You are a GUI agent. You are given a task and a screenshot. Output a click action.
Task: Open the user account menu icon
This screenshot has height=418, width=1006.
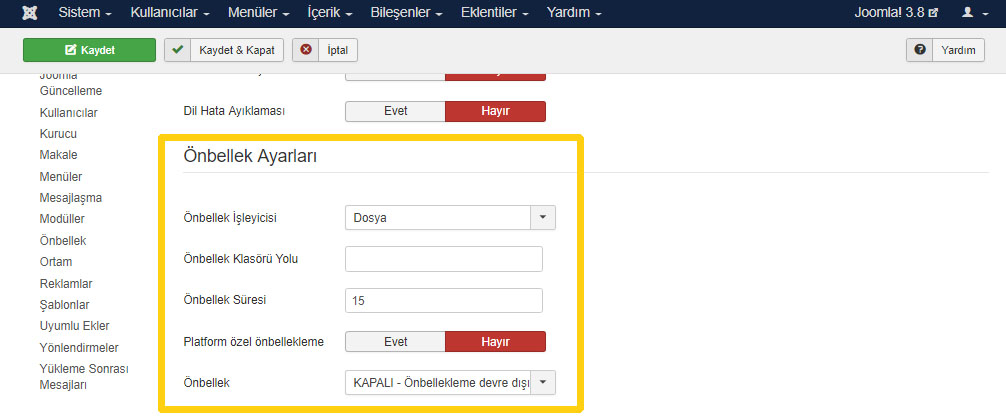pyautogui.click(x=972, y=13)
